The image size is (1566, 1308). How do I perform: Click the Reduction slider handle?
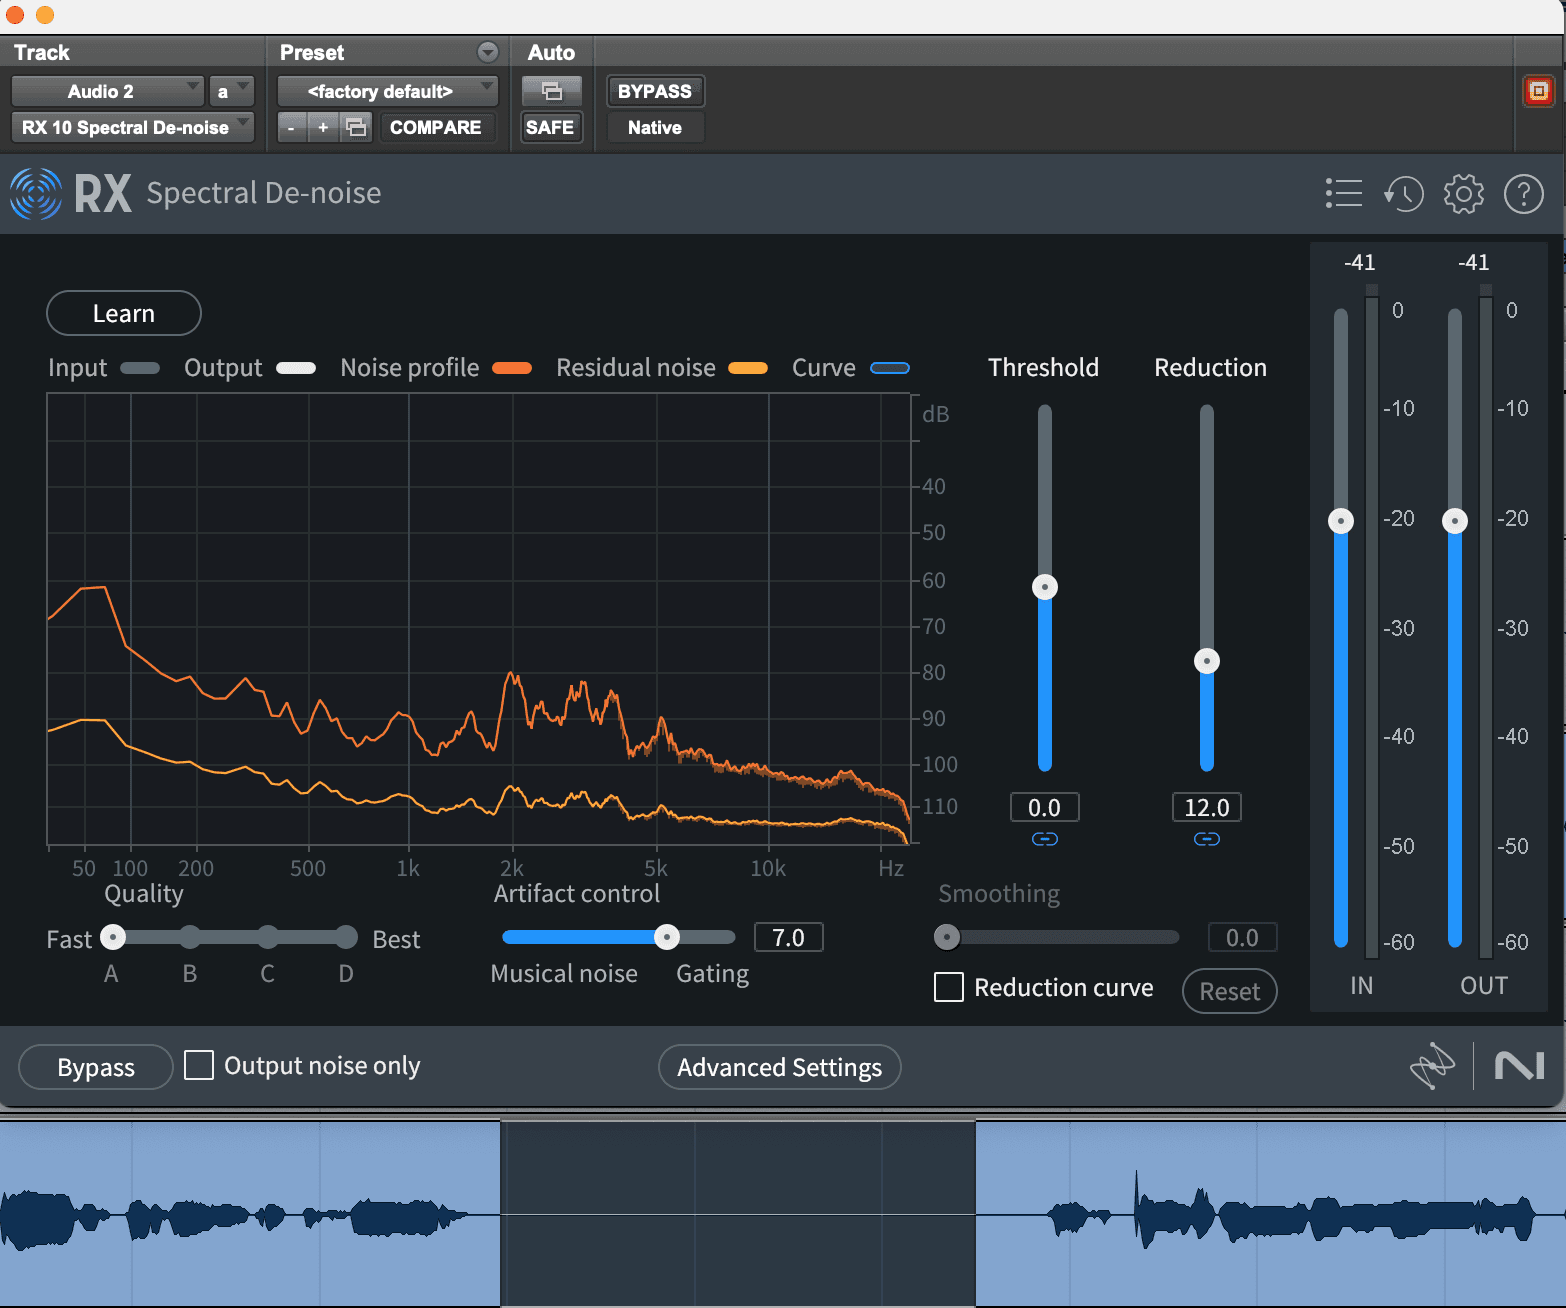pyautogui.click(x=1207, y=661)
